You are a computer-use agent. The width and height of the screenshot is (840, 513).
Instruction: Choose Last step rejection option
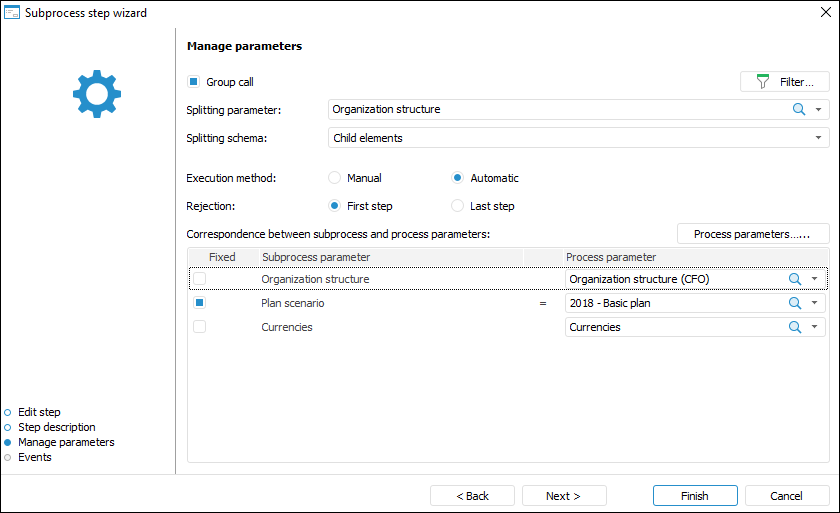click(x=458, y=206)
